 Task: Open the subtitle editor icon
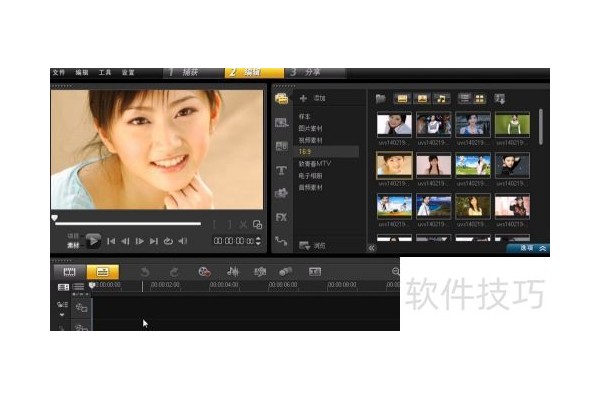coord(315,272)
